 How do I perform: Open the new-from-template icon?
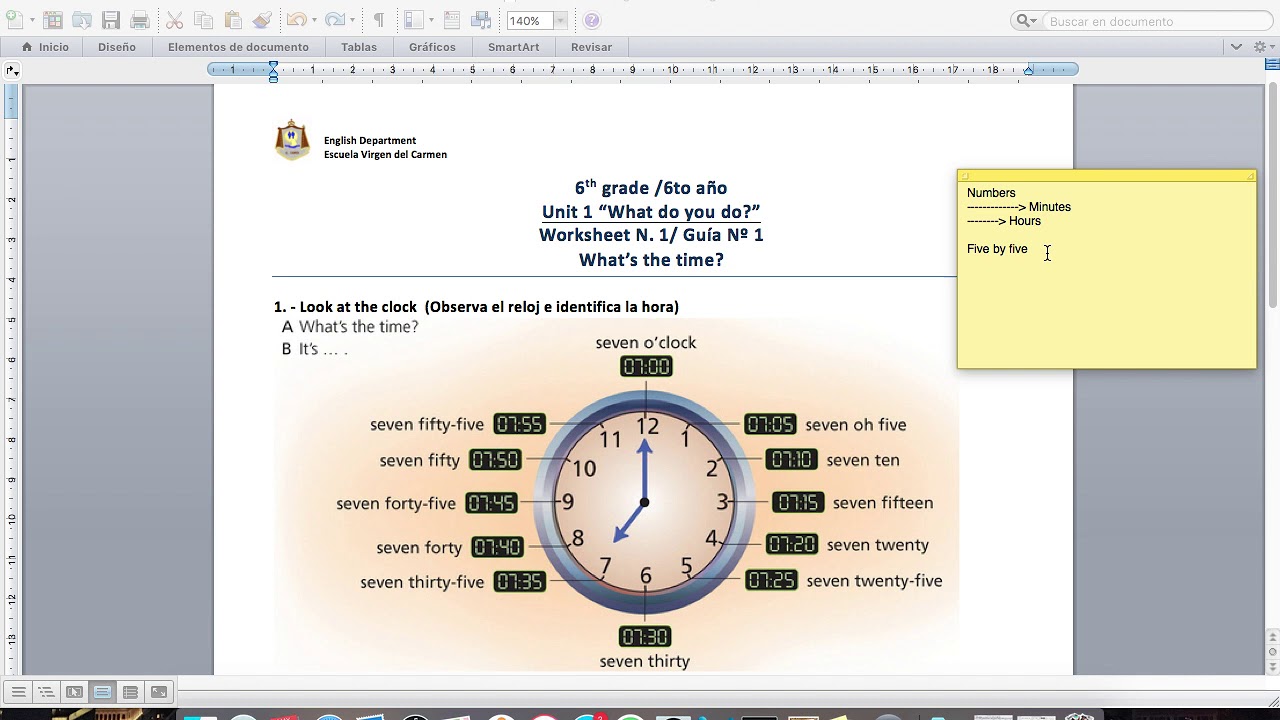coord(53,20)
